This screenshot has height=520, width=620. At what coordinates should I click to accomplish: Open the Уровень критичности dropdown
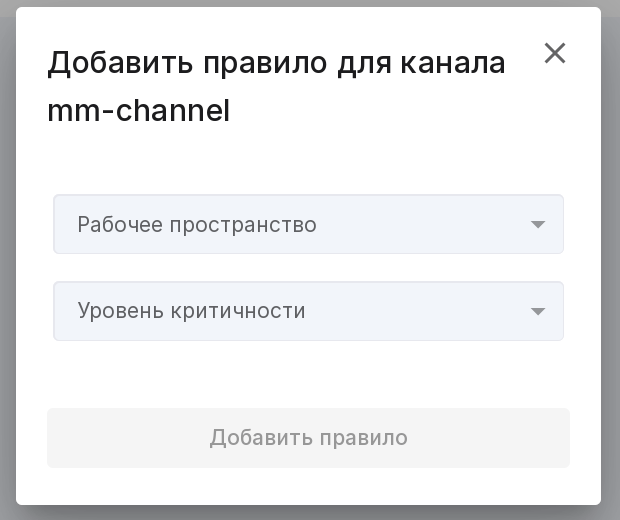click(308, 311)
